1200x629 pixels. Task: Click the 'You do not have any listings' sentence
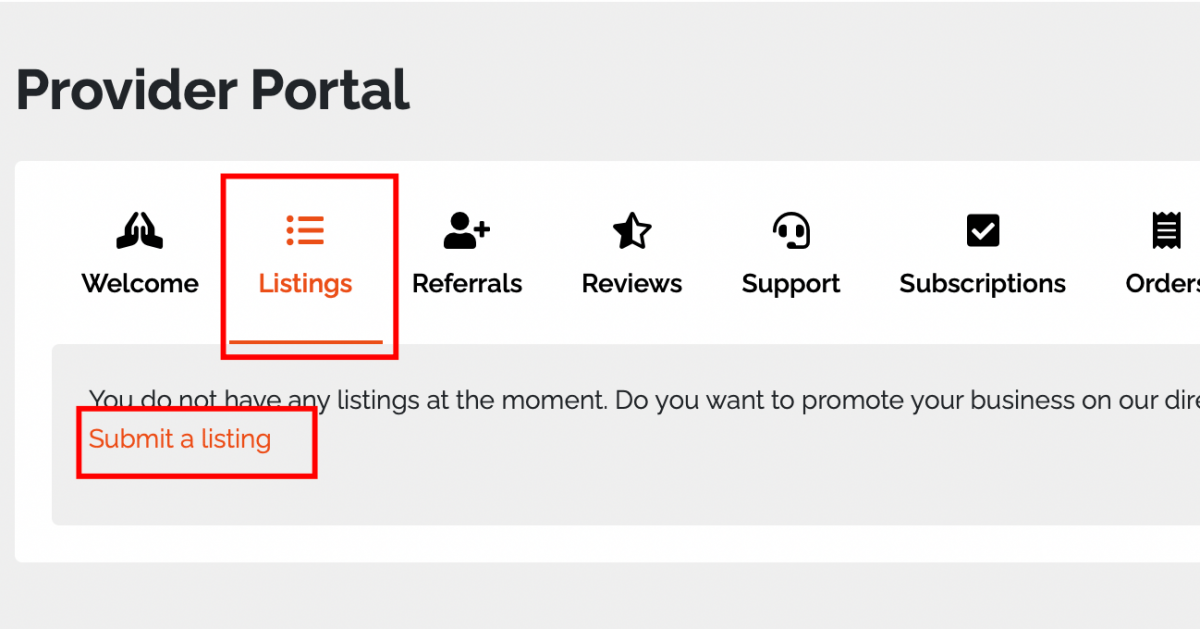tap(348, 401)
